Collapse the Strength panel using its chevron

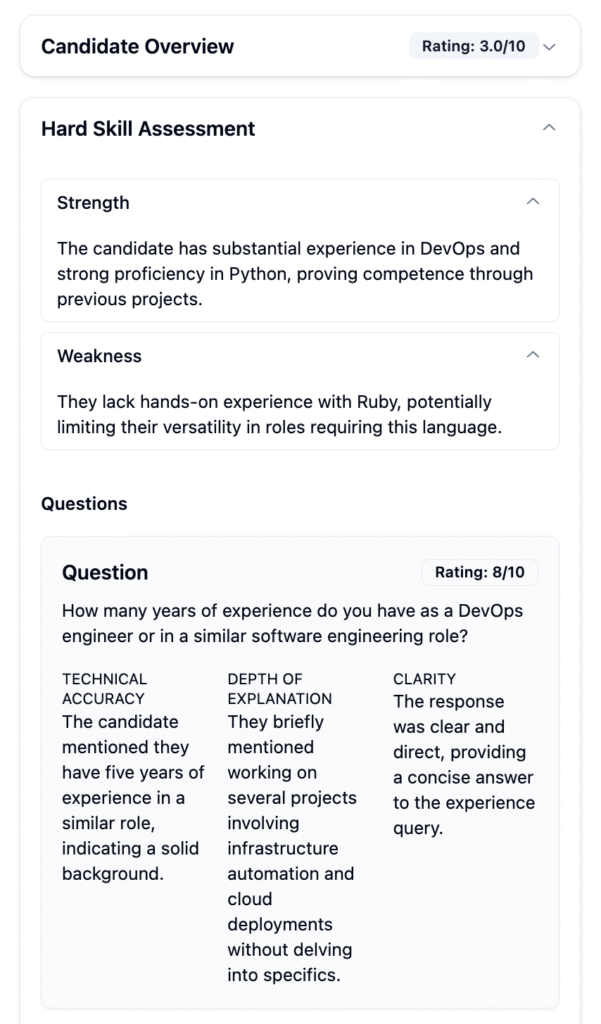[x=533, y=202]
